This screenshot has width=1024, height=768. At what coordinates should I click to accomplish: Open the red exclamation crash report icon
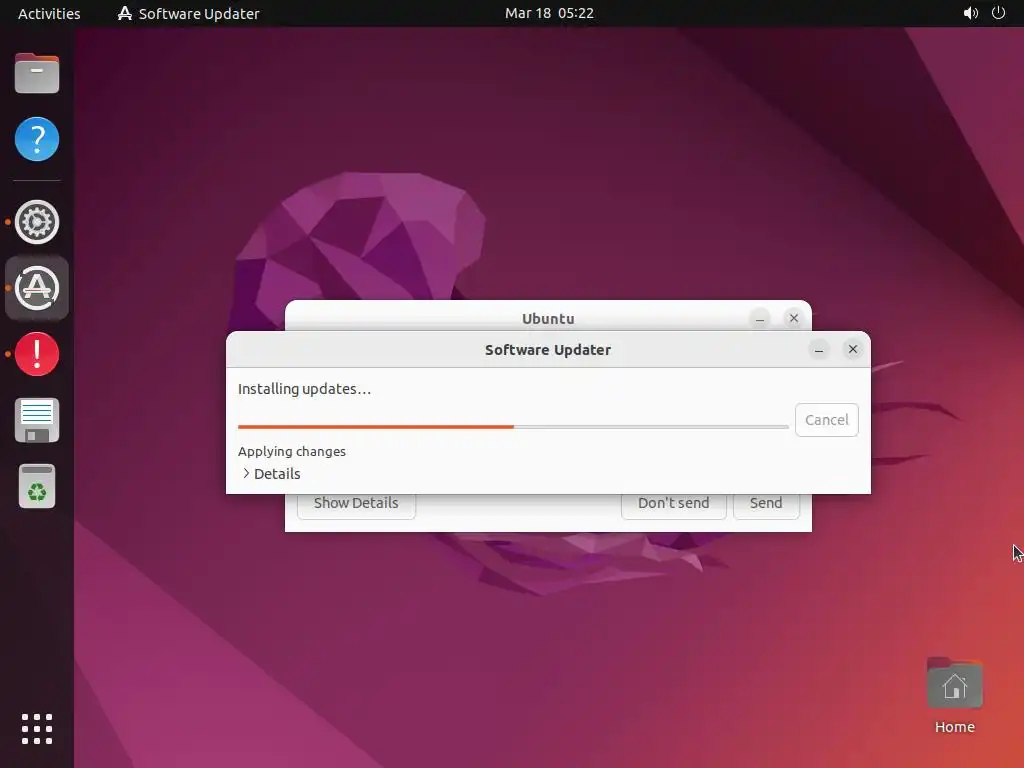tap(37, 354)
